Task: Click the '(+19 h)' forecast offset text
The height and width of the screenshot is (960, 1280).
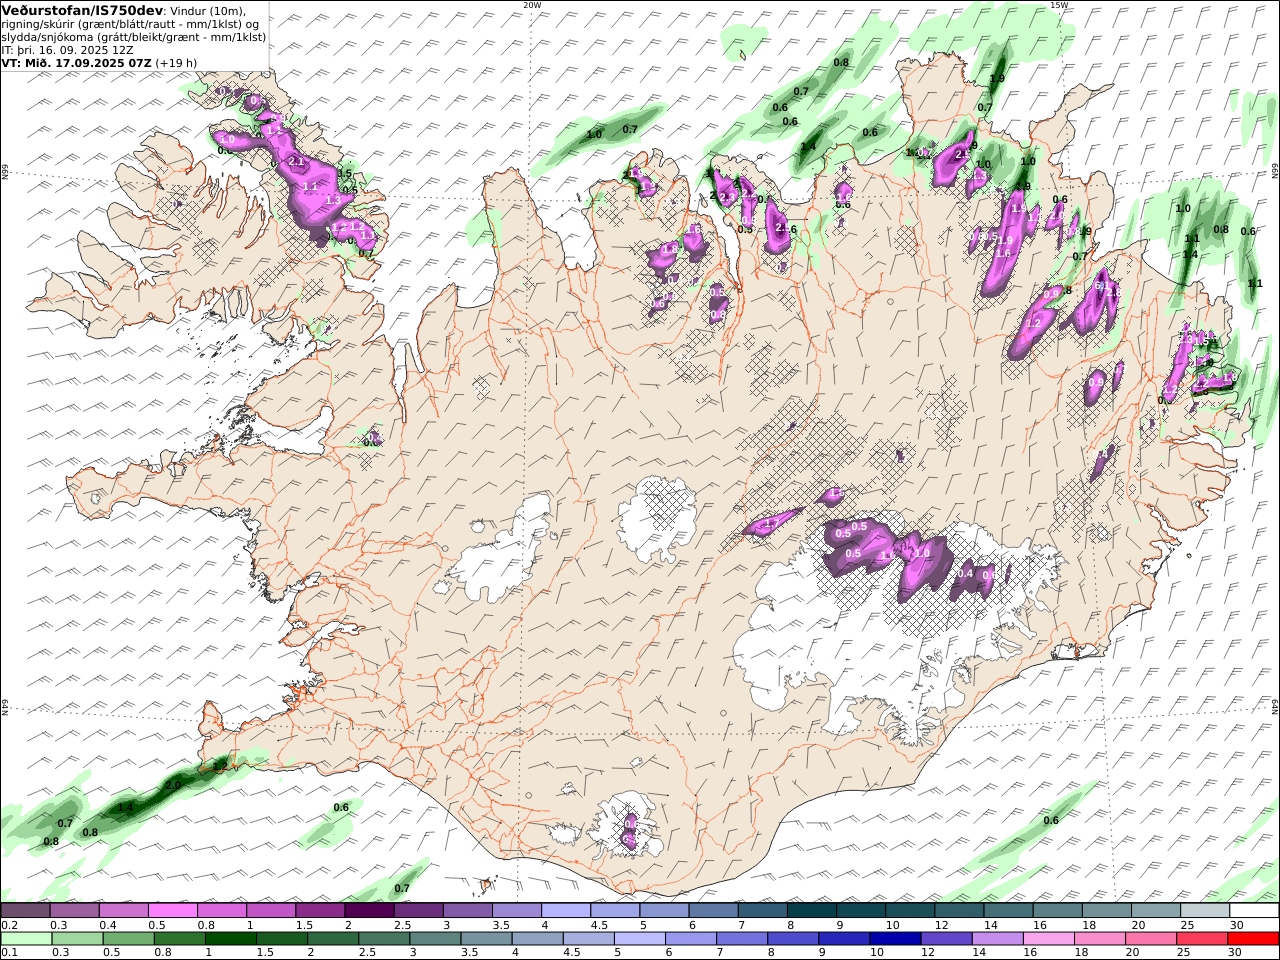Action: 176,62
